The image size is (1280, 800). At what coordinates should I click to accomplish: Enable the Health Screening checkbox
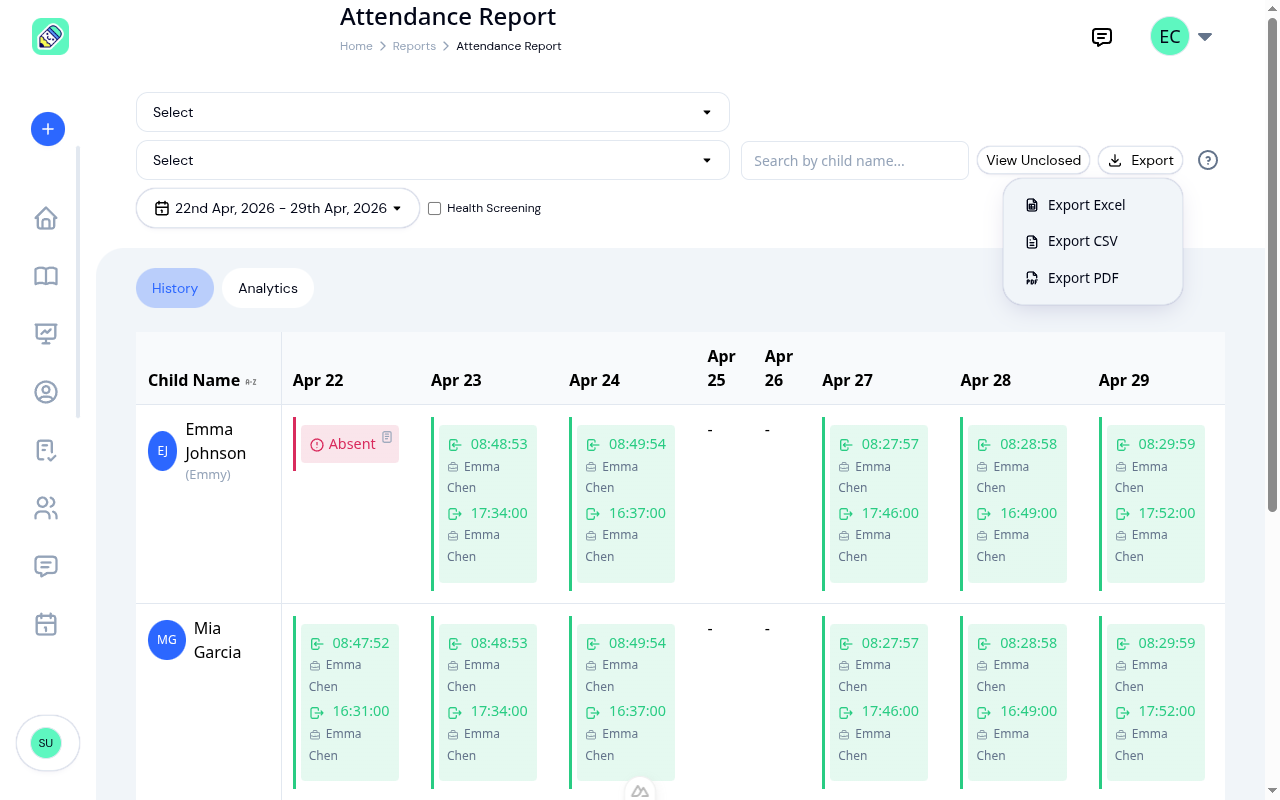pos(434,208)
